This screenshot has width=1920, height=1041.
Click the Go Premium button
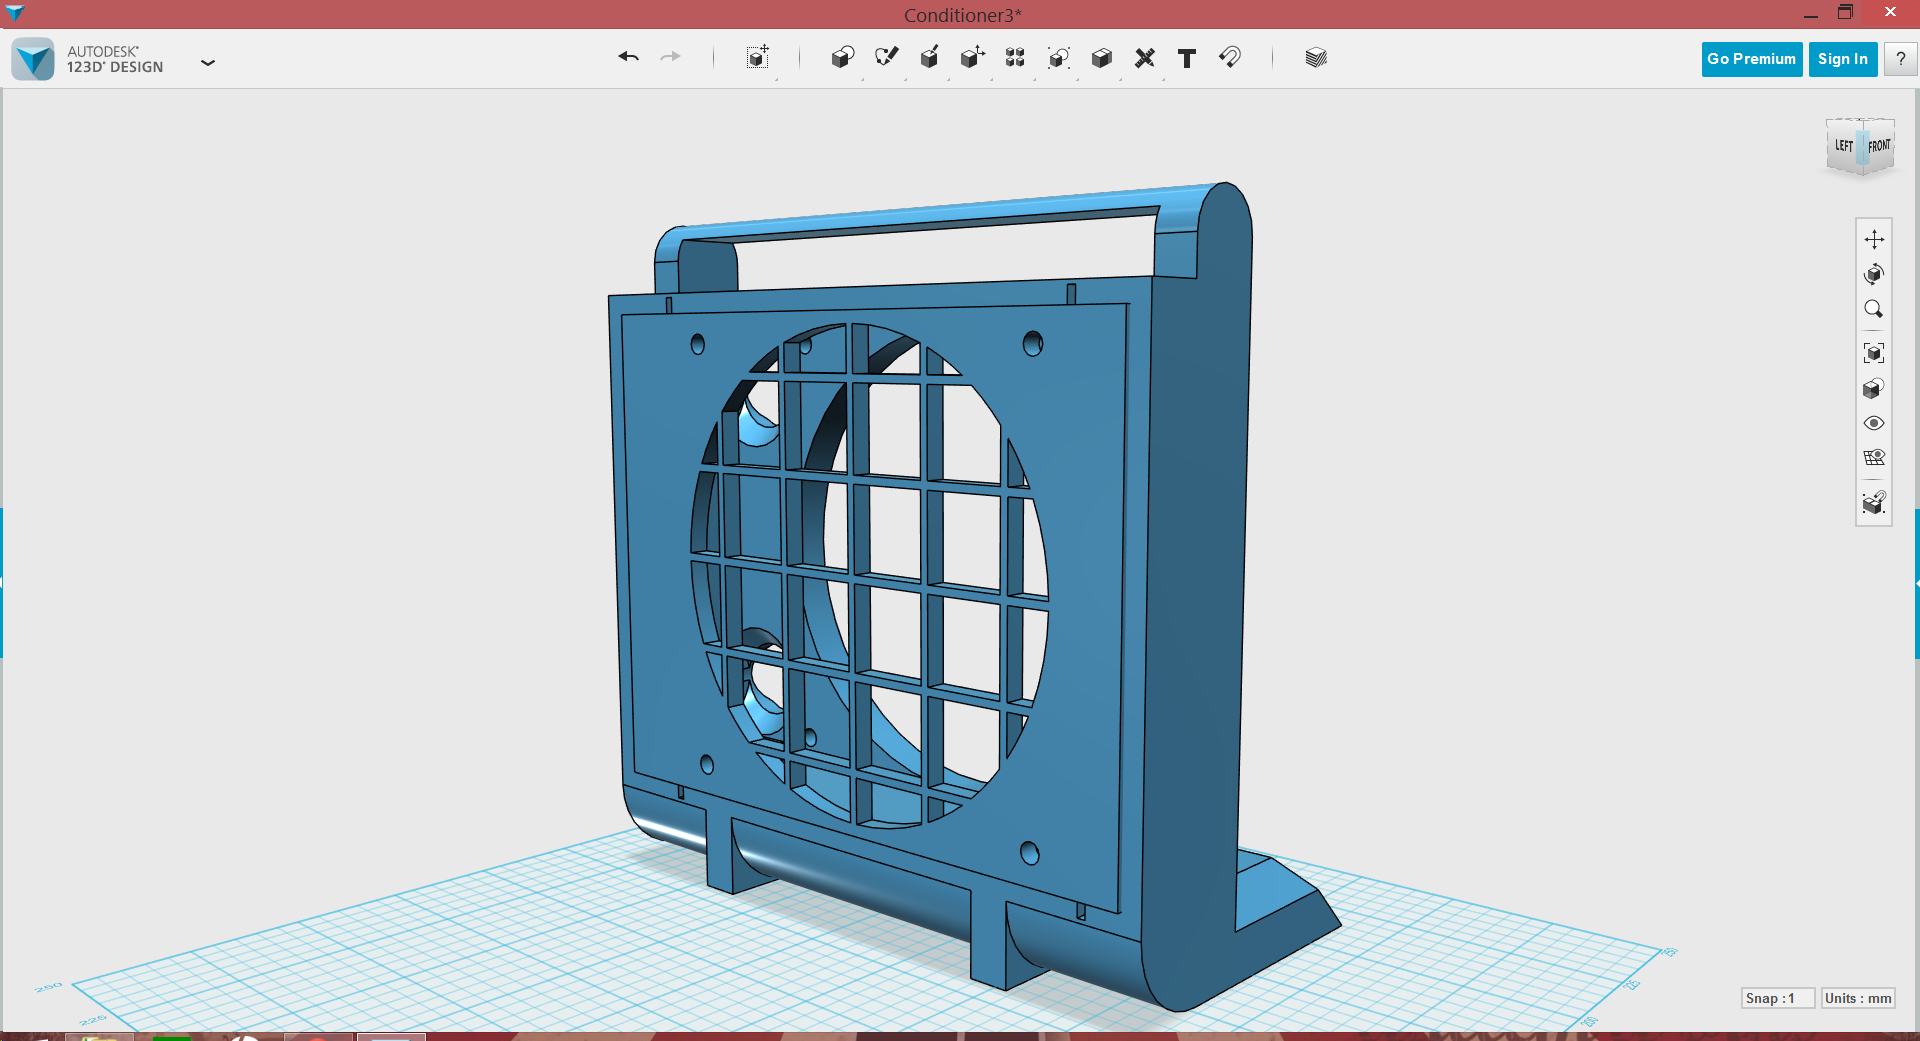[1751, 59]
